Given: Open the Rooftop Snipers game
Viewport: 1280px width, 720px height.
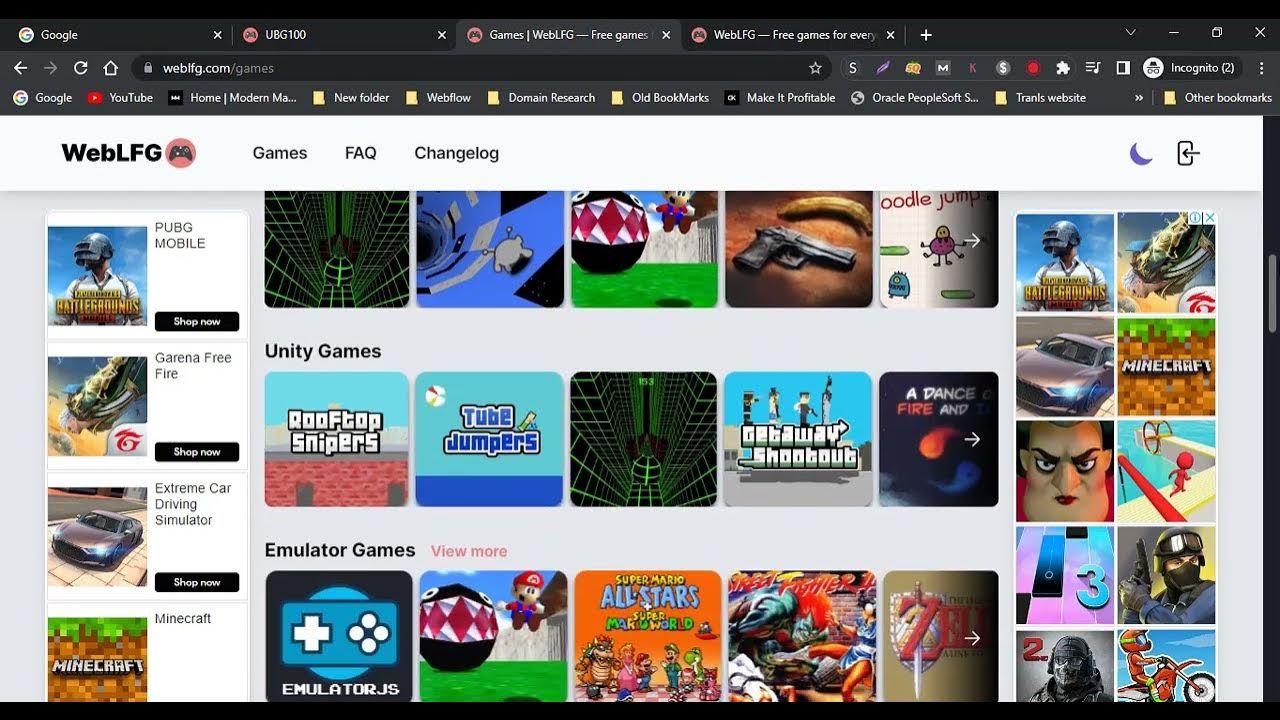Looking at the screenshot, I should (336, 439).
